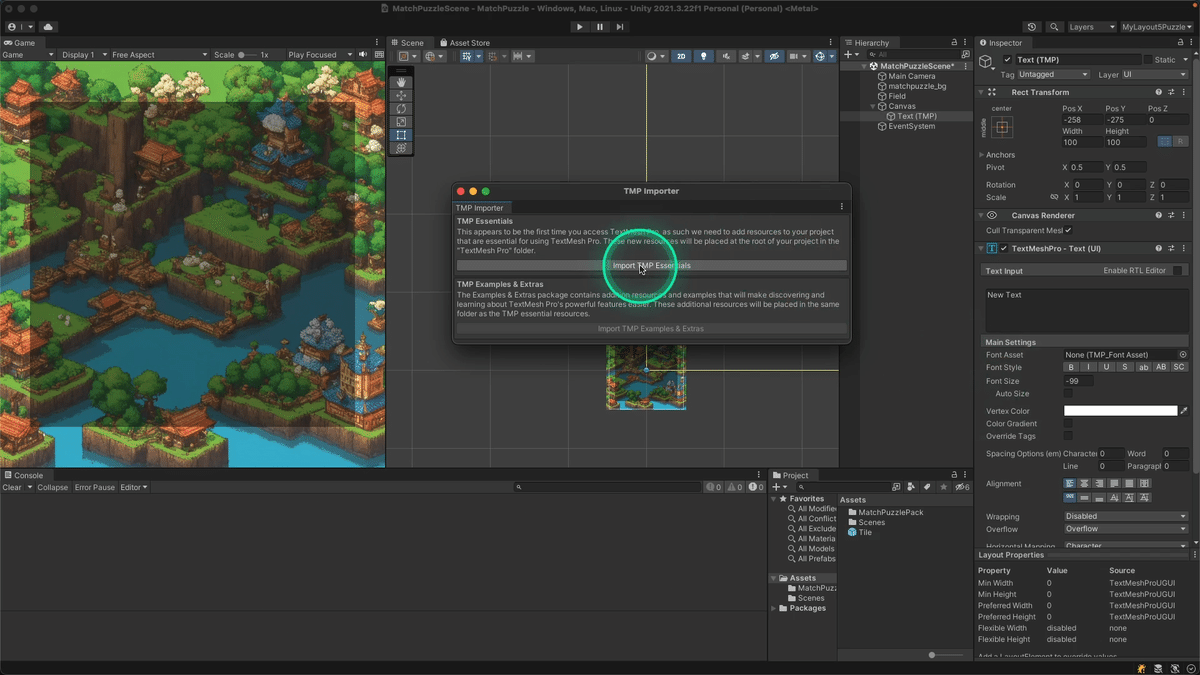Screen dimensions: 1200x675
Task: Open the Tag Untagged dropdown
Action: 1054,75
